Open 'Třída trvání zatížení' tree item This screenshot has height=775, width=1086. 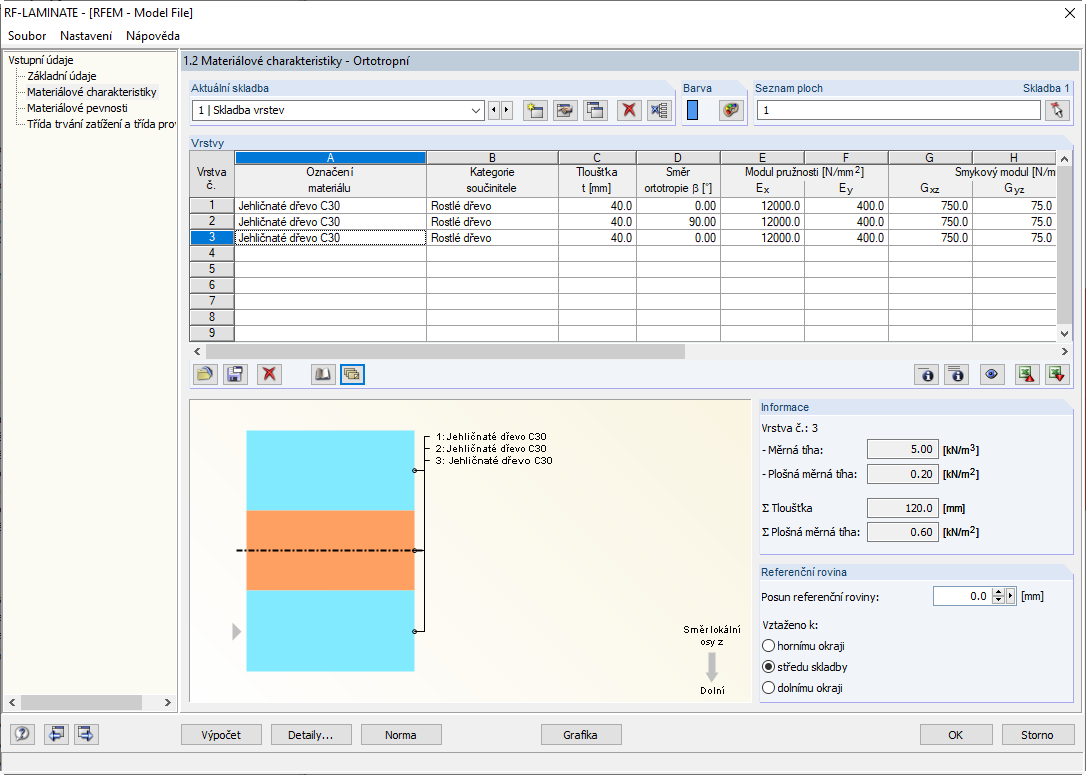tap(100, 124)
